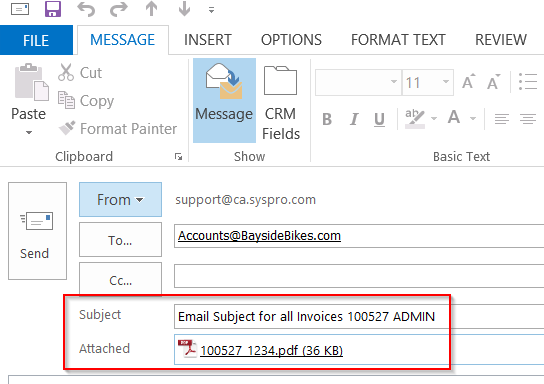Click into the Cc field

(x=359, y=276)
